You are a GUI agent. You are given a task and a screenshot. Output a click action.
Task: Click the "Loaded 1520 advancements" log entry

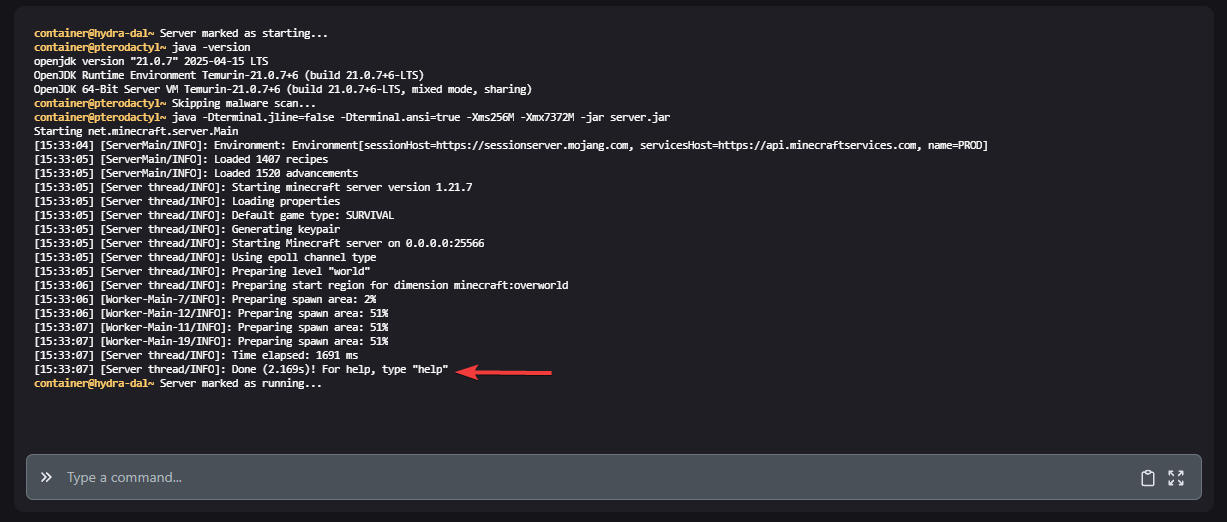pos(196,173)
